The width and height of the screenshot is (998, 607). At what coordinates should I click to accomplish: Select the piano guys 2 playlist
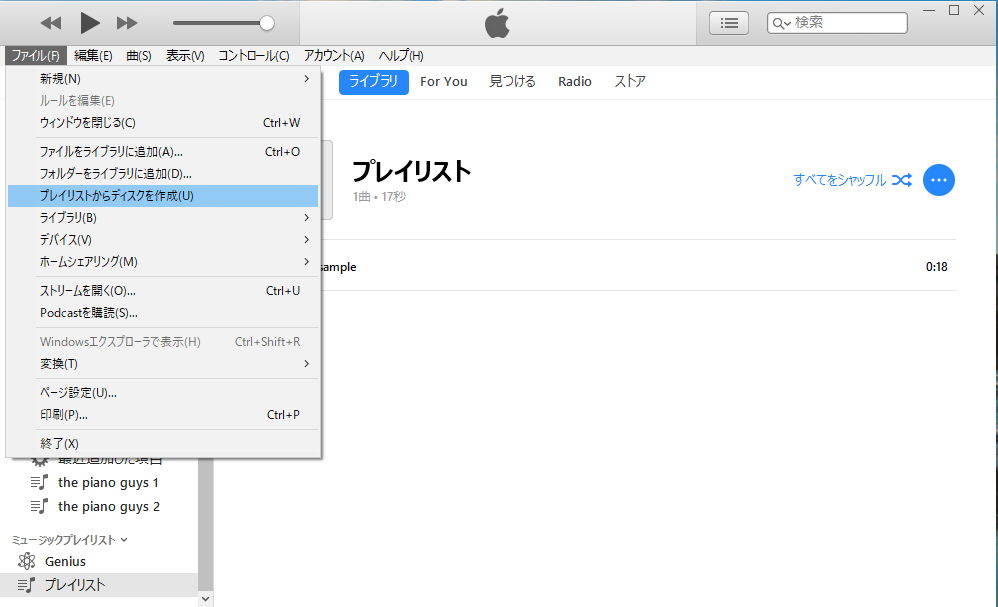pos(109,507)
